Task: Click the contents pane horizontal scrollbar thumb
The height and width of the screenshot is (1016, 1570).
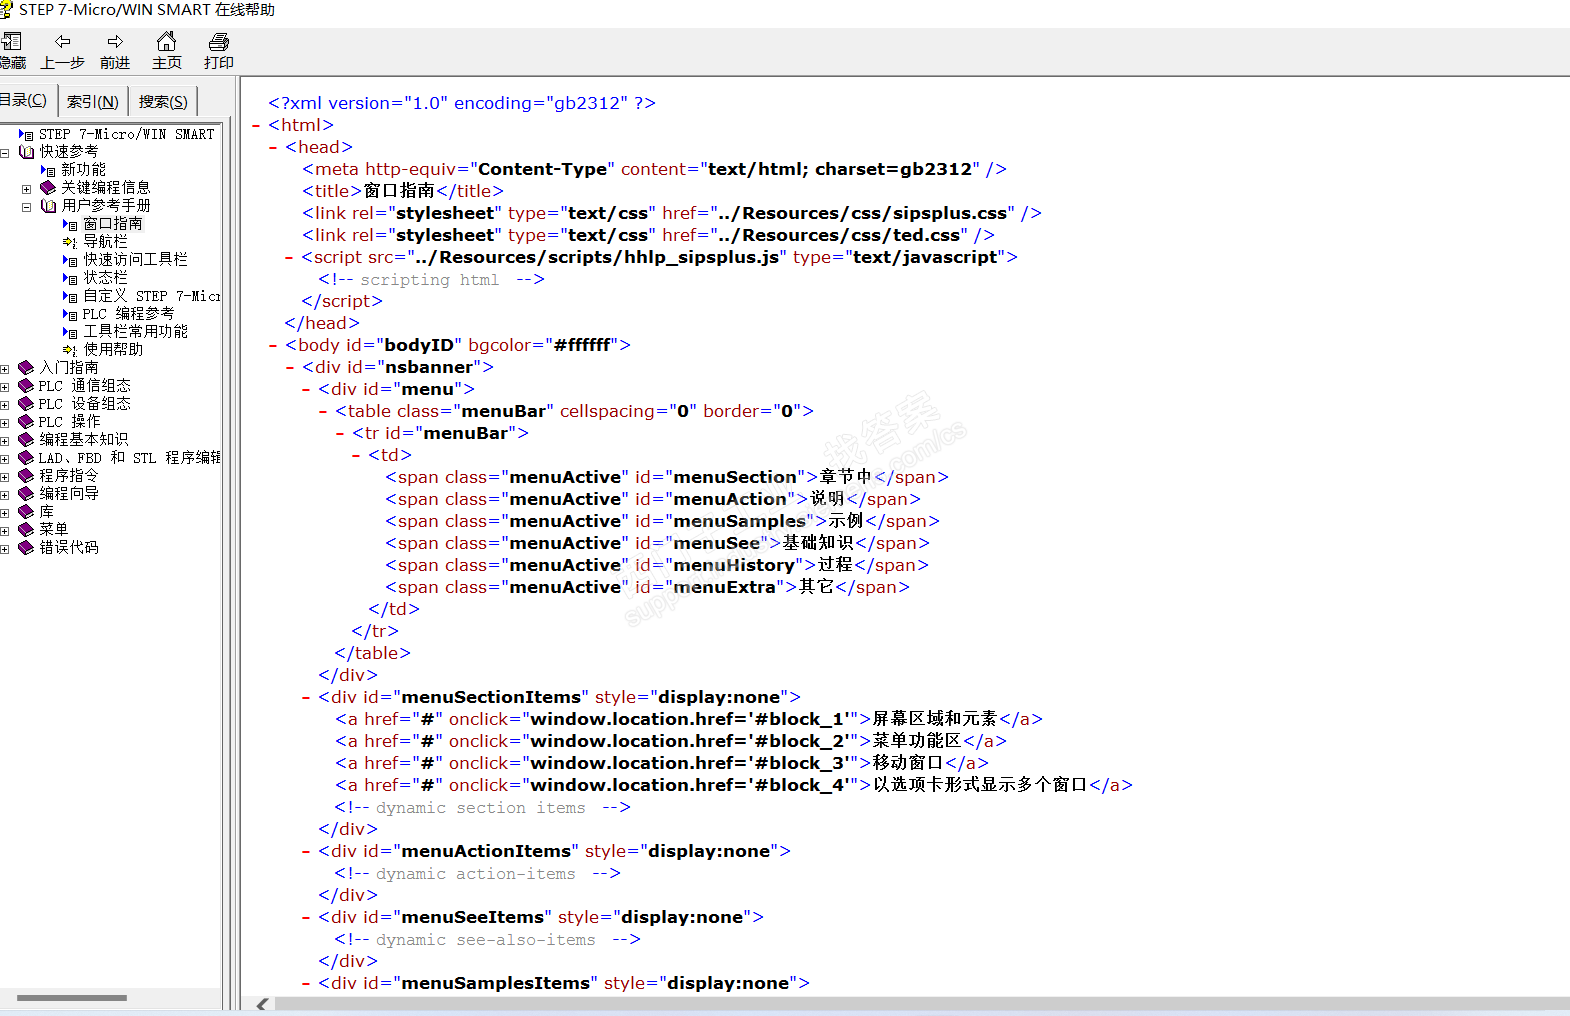Action: coord(72,998)
